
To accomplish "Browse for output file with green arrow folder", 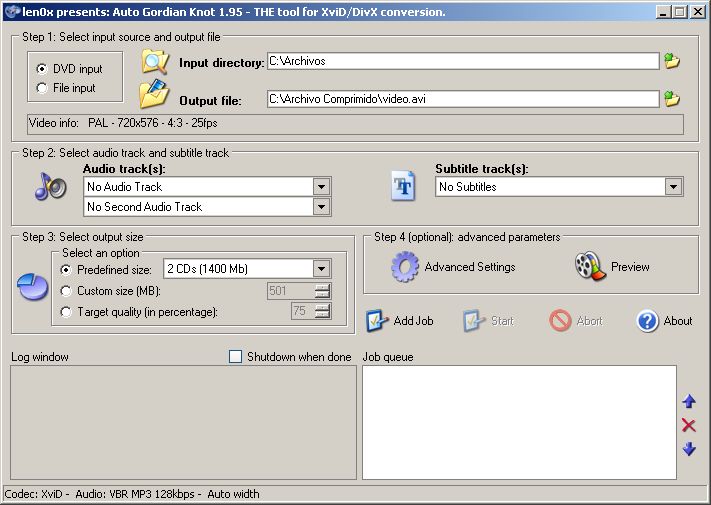I will point(672,98).
